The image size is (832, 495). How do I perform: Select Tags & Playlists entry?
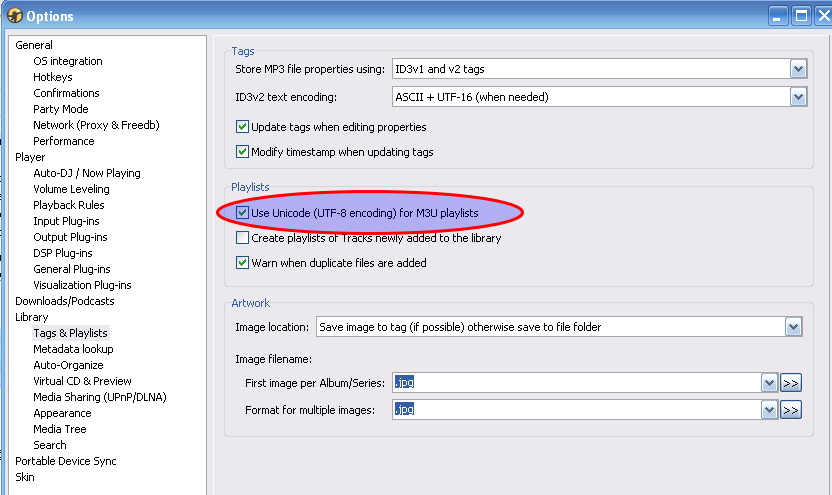click(71, 333)
